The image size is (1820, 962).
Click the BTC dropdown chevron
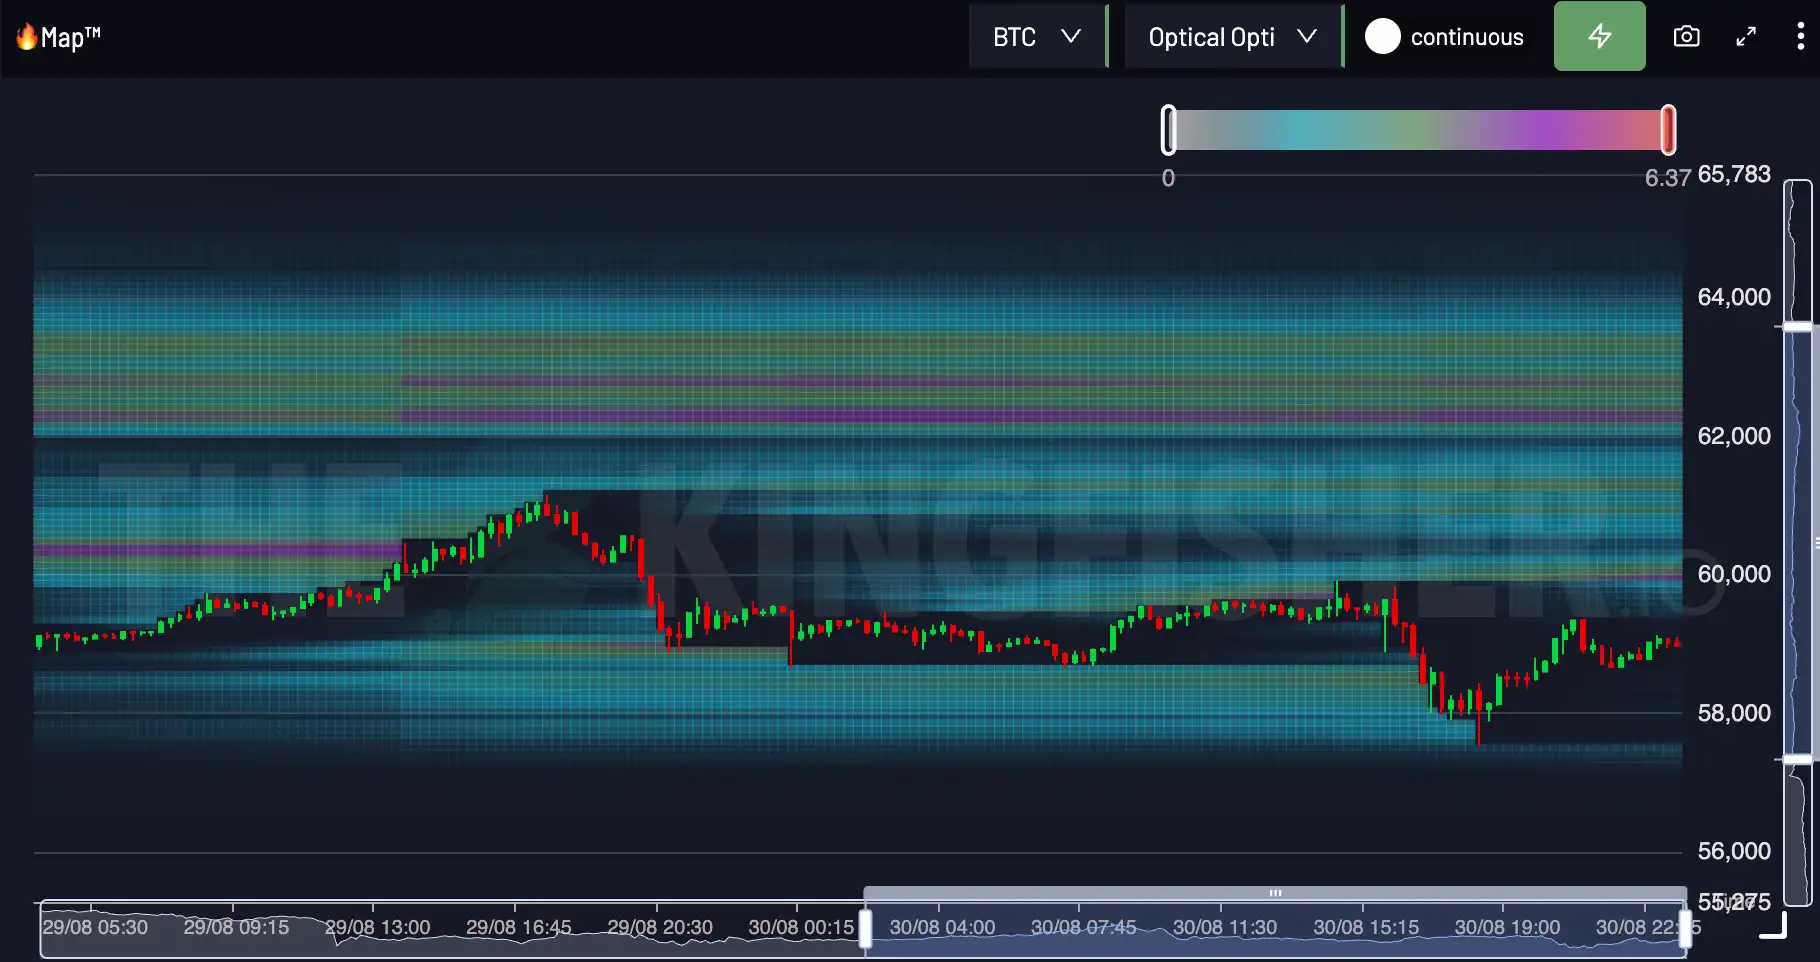(1072, 36)
